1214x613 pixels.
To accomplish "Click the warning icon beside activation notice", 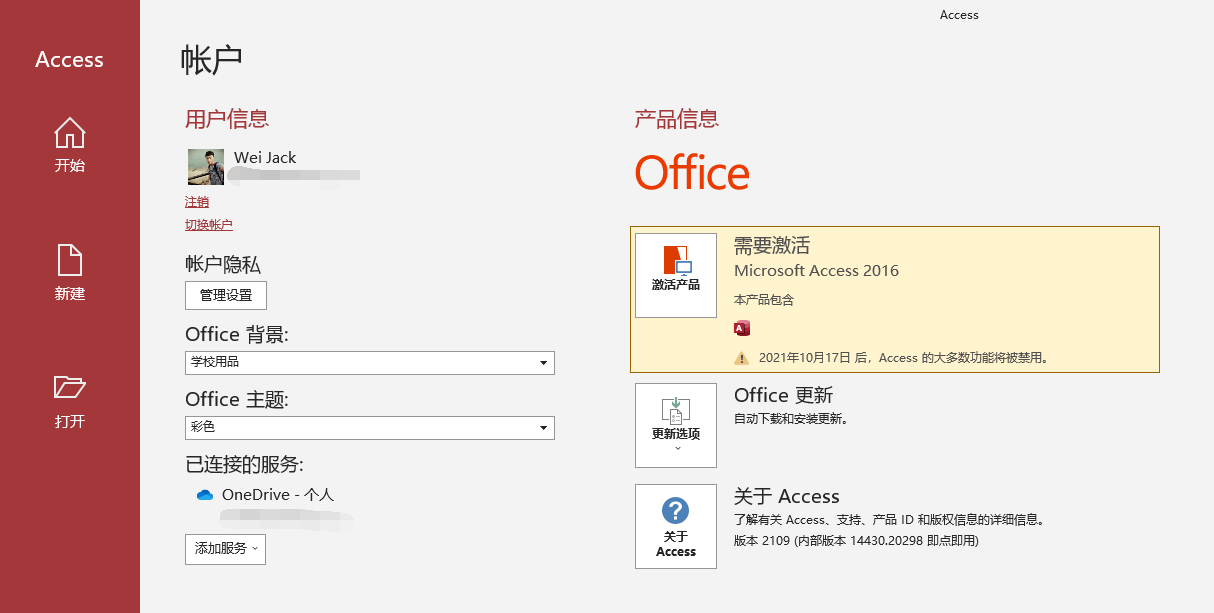I will click(741, 357).
